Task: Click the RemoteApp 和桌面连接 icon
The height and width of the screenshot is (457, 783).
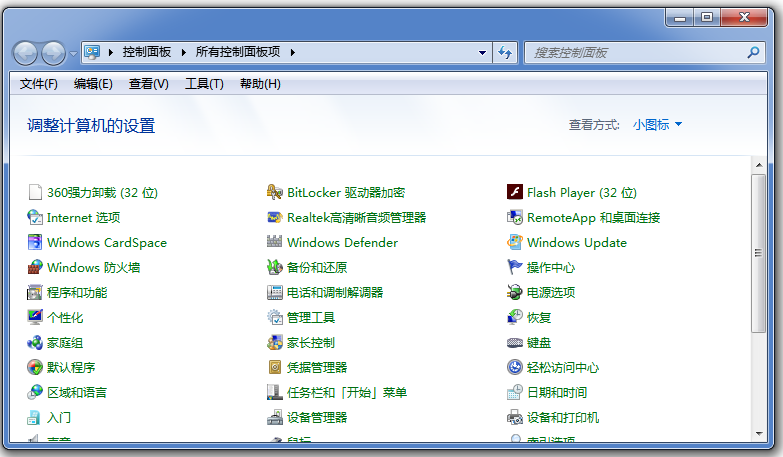Action: click(x=515, y=217)
